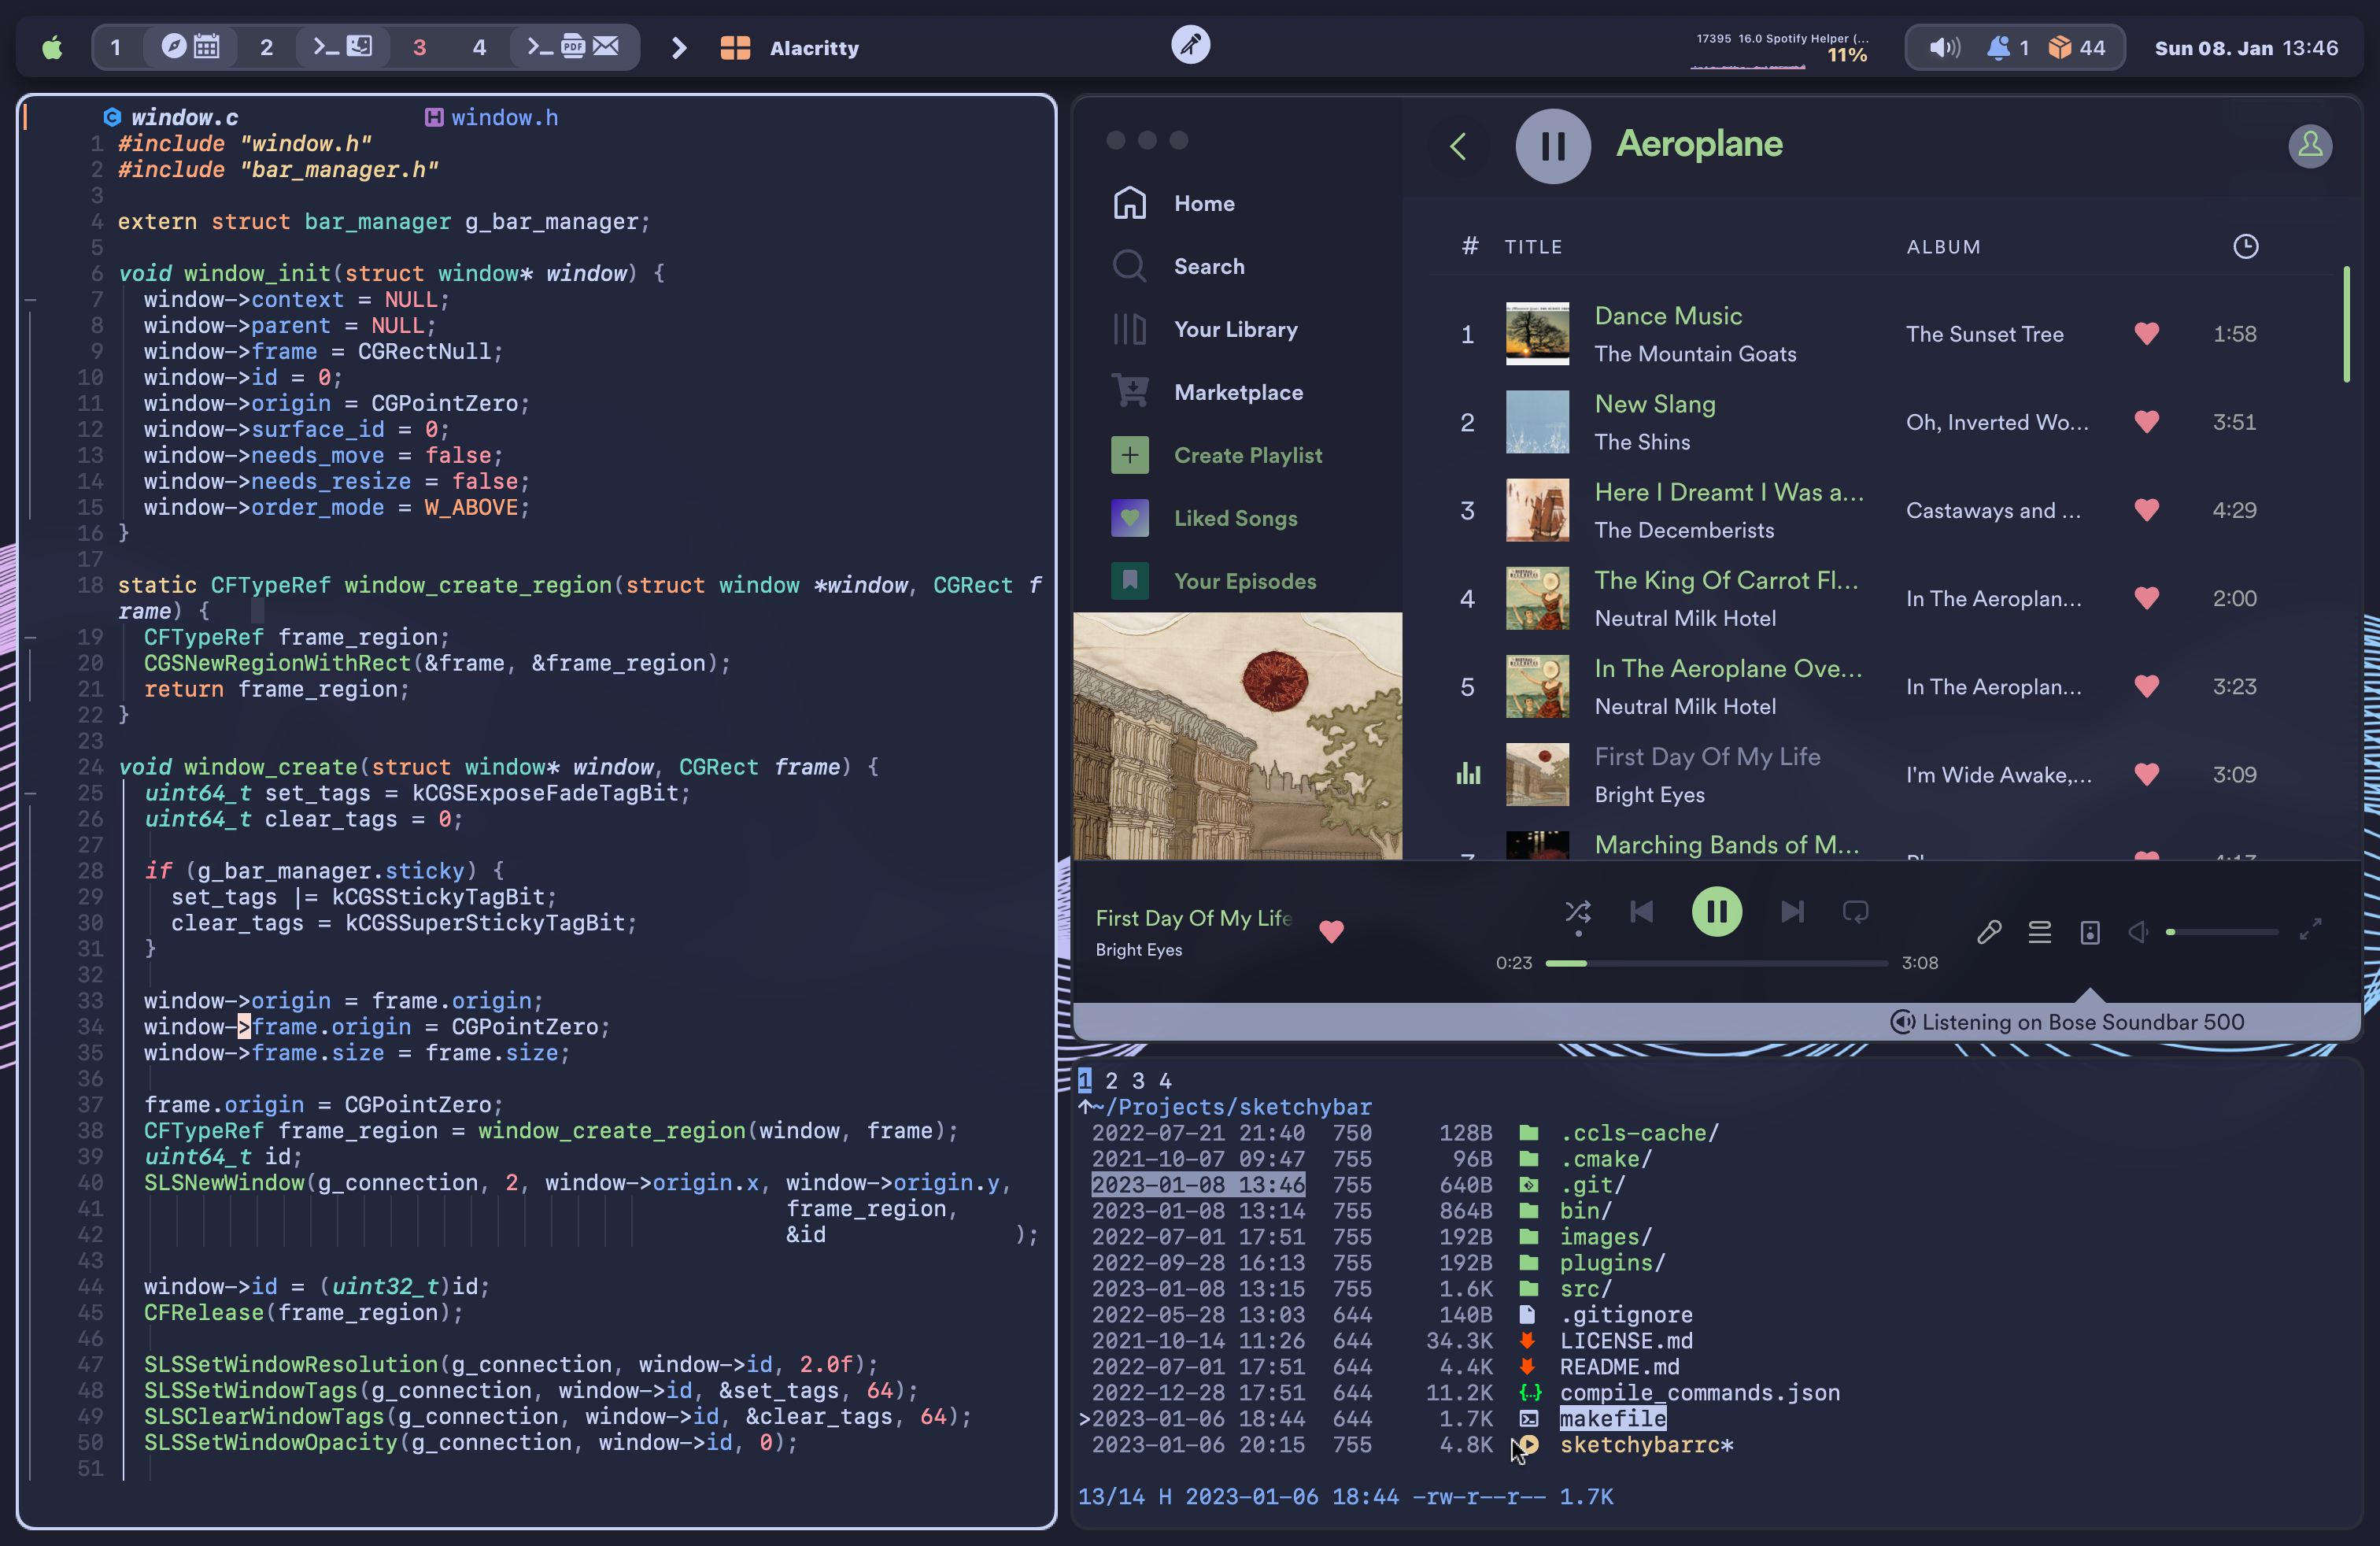This screenshot has width=2380, height=1546.
Task: Open the Marketplace section
Action: click(x=1239, y=392)
